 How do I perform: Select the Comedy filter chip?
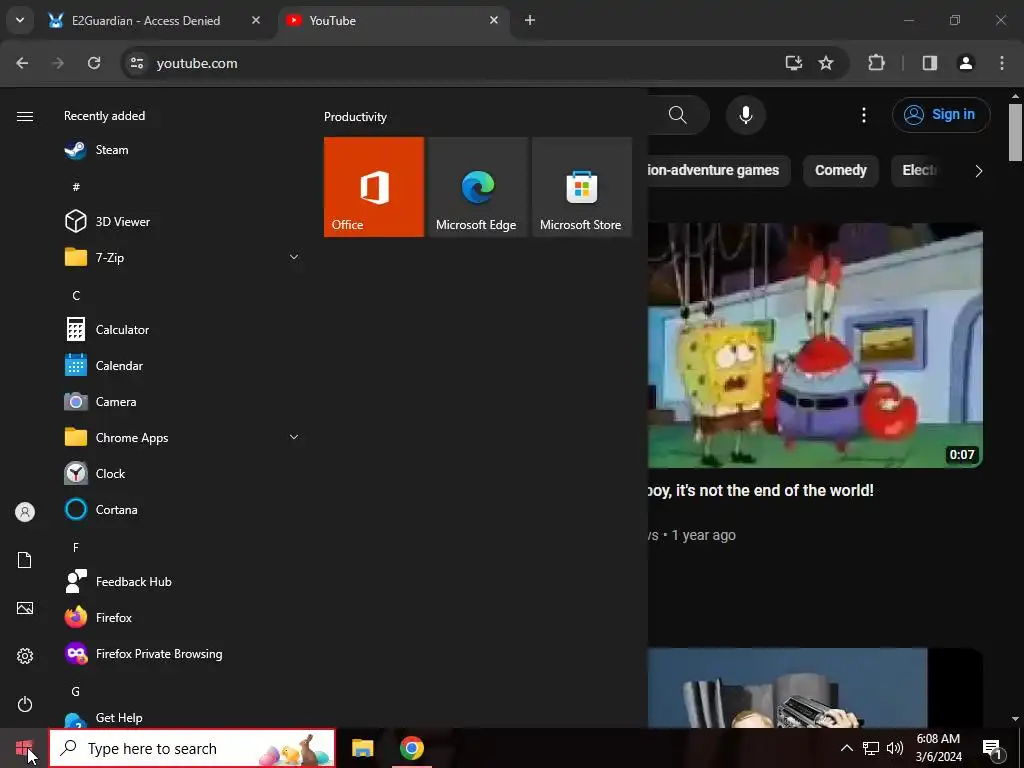(x=841, y=170)
